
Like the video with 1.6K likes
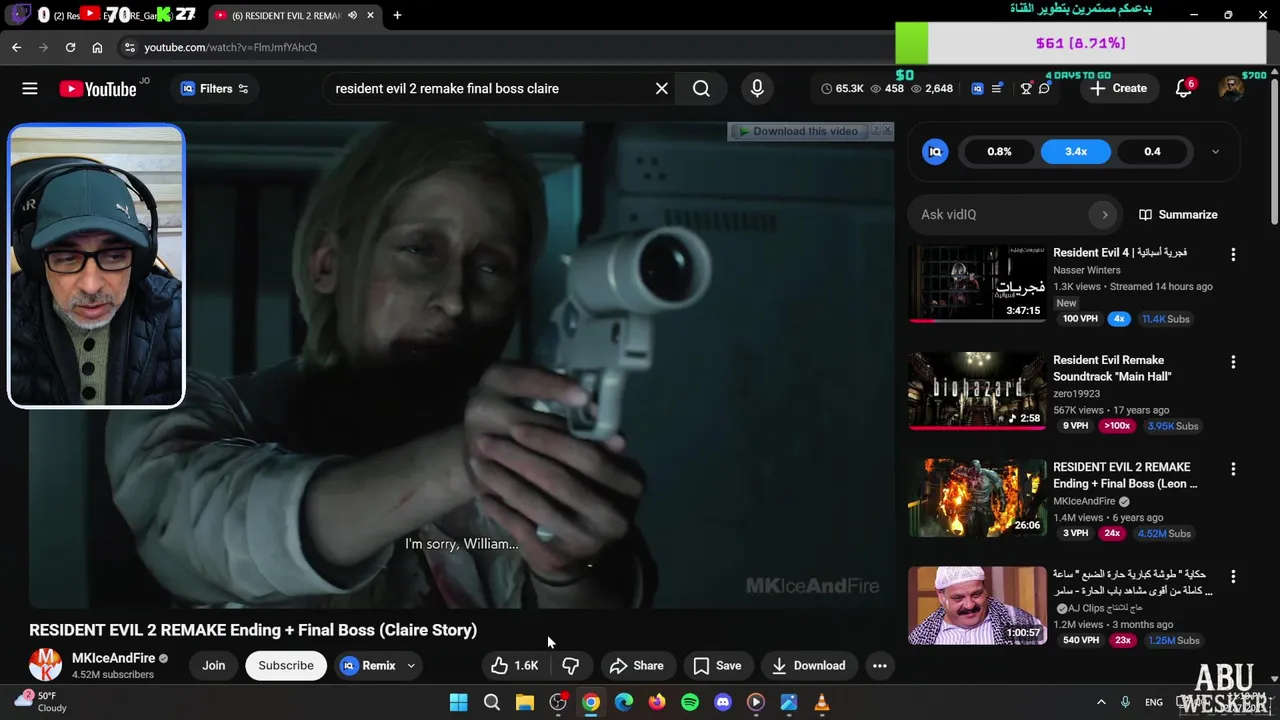[x=515, y=665]
